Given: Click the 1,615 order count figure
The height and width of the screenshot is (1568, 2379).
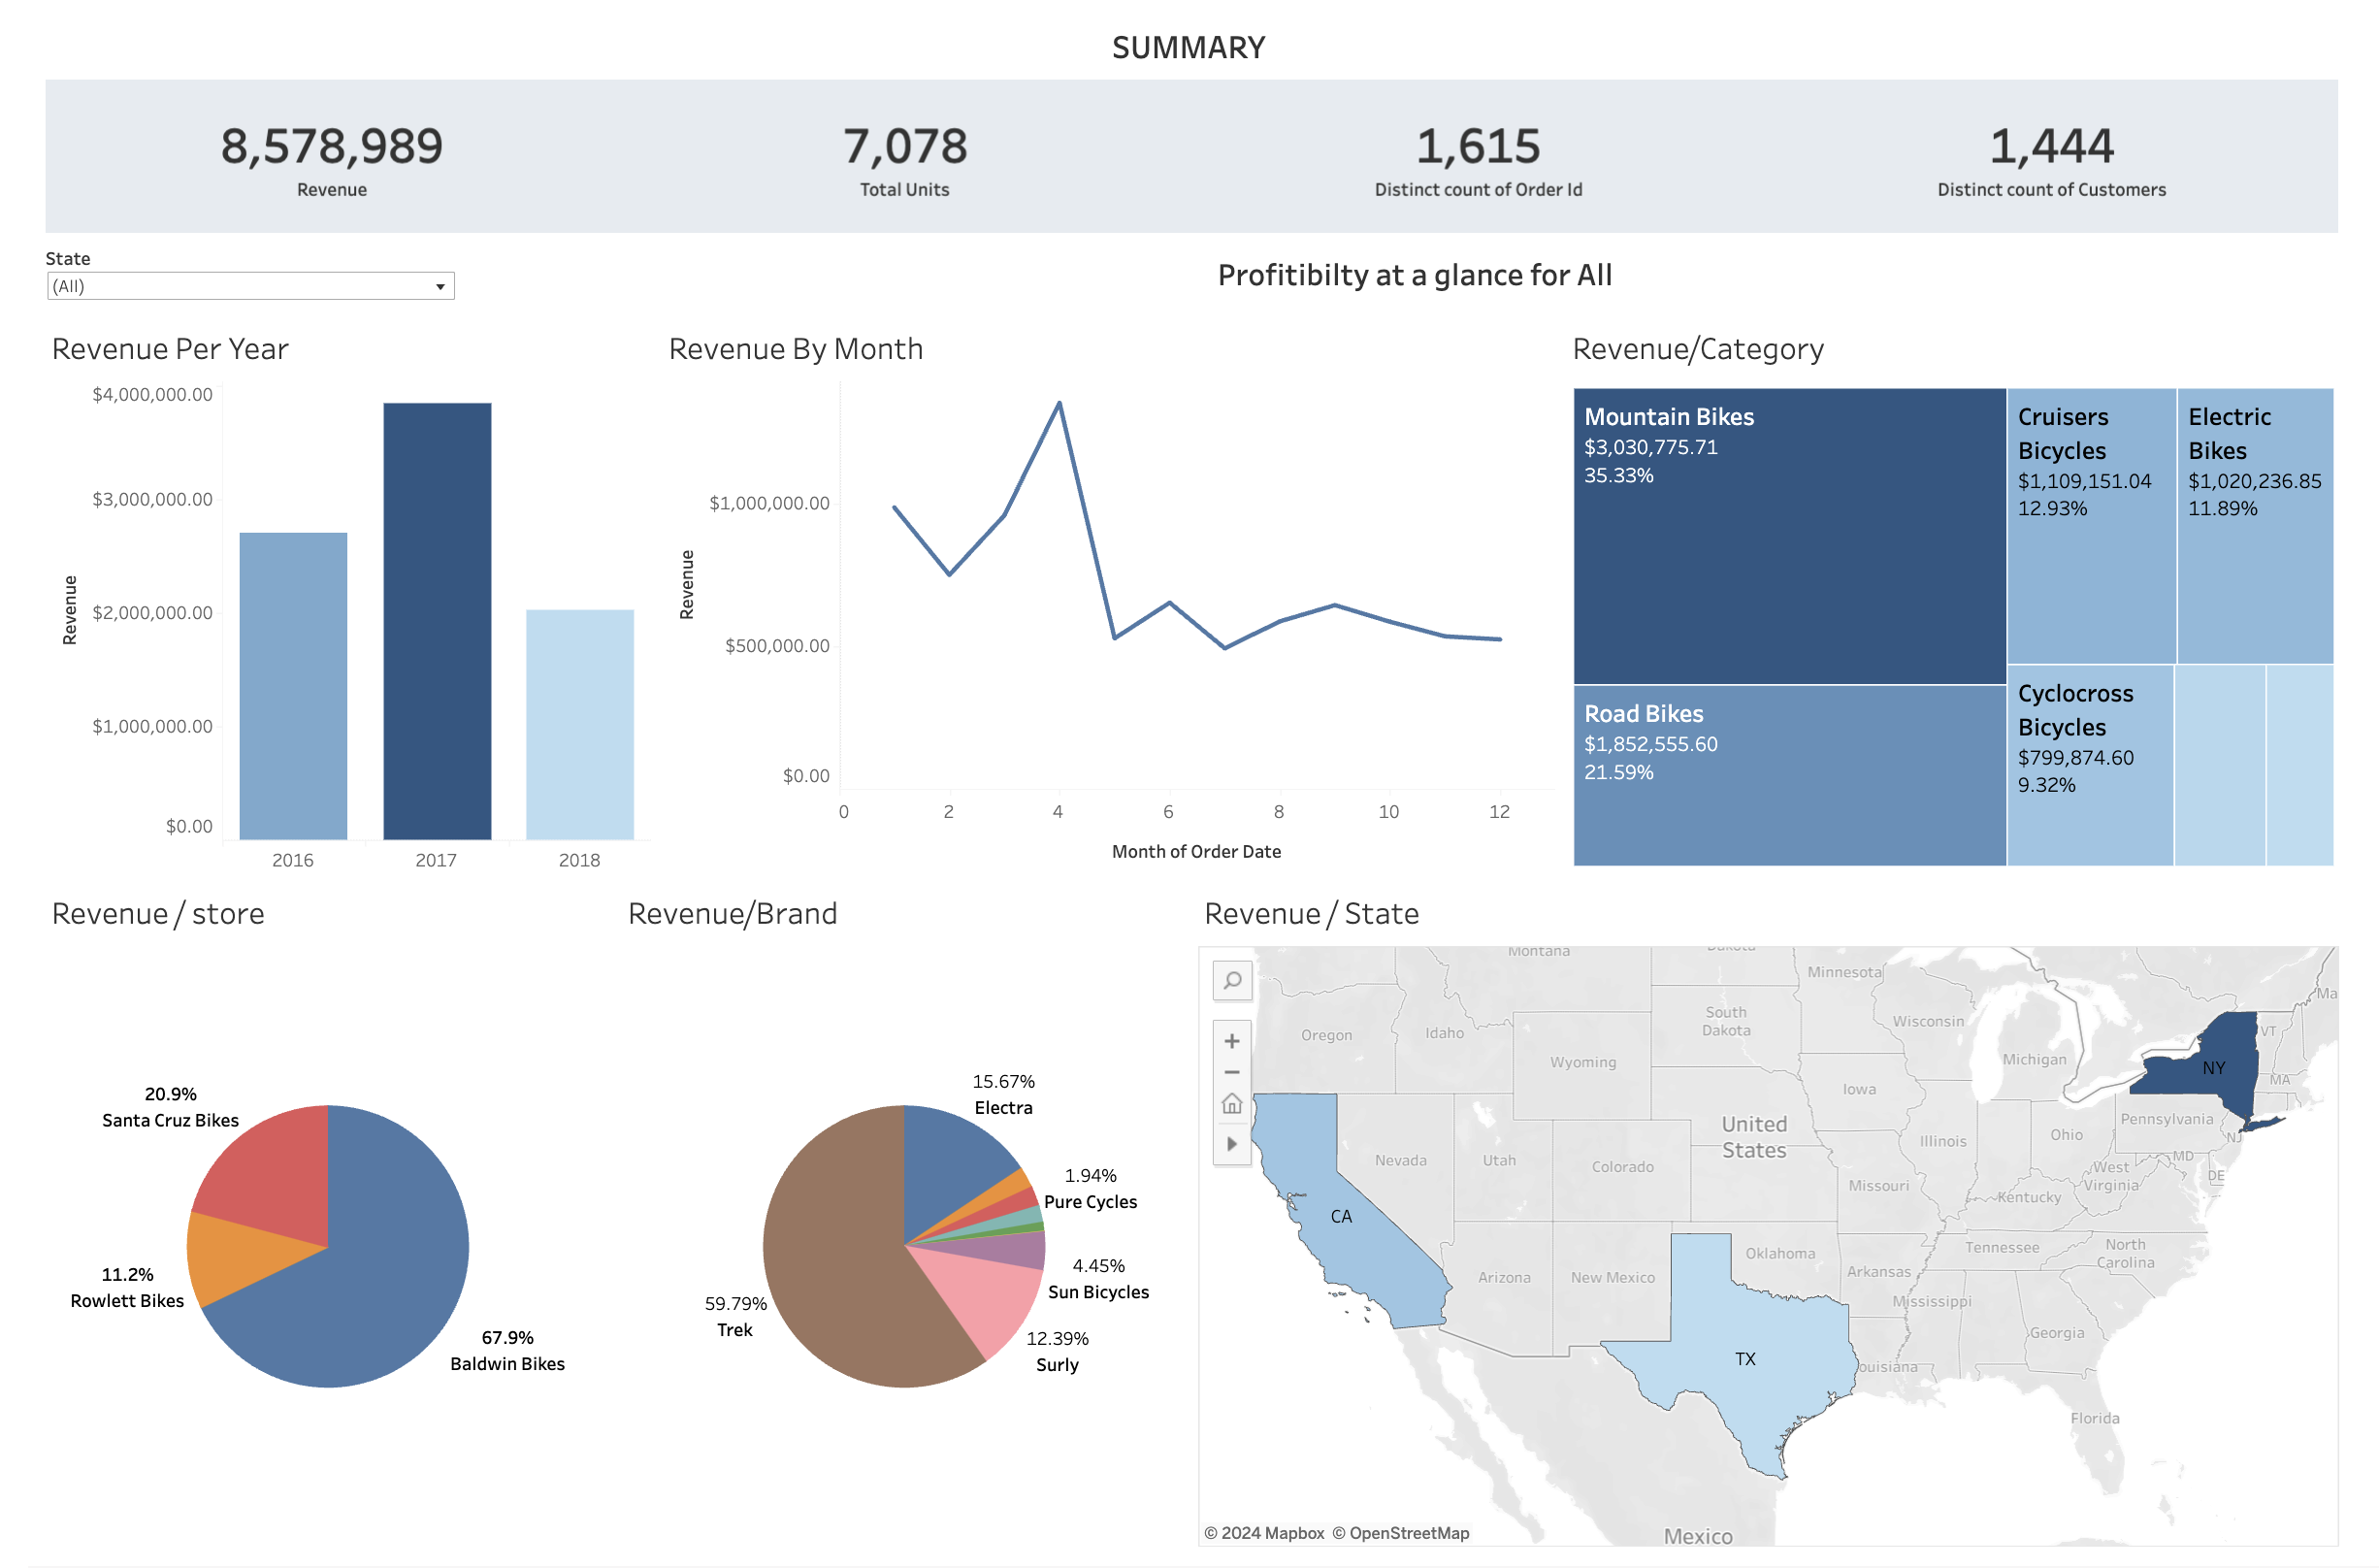Looking at the screenshot, I should pyautogui.click(x=1478, y=147).
